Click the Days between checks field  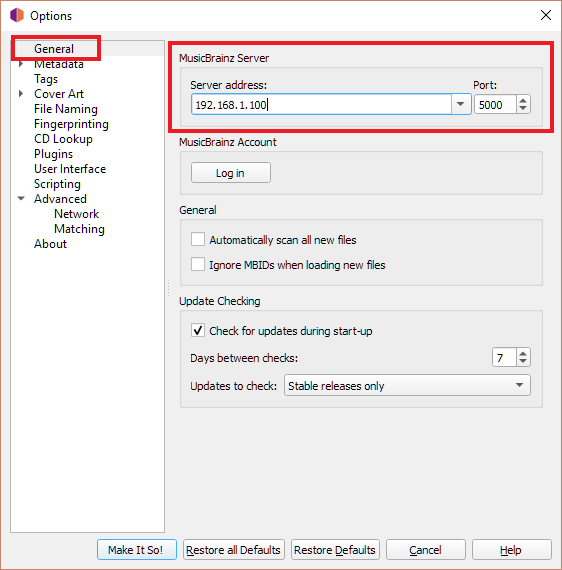click(504, 358)
